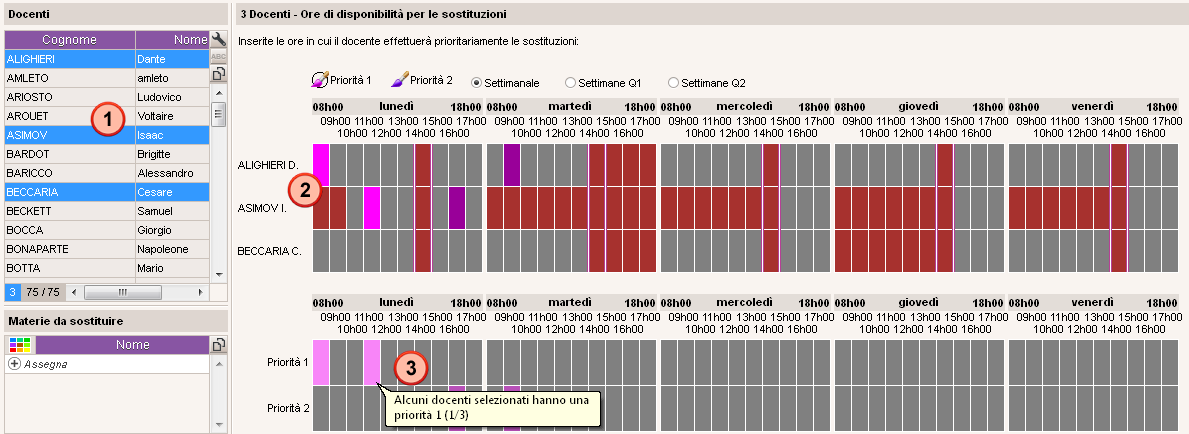Click the colored grid icon in Materie table header
Image resolution: width=1189 pixels, height=434 pixels.
[x=20, y=345]
